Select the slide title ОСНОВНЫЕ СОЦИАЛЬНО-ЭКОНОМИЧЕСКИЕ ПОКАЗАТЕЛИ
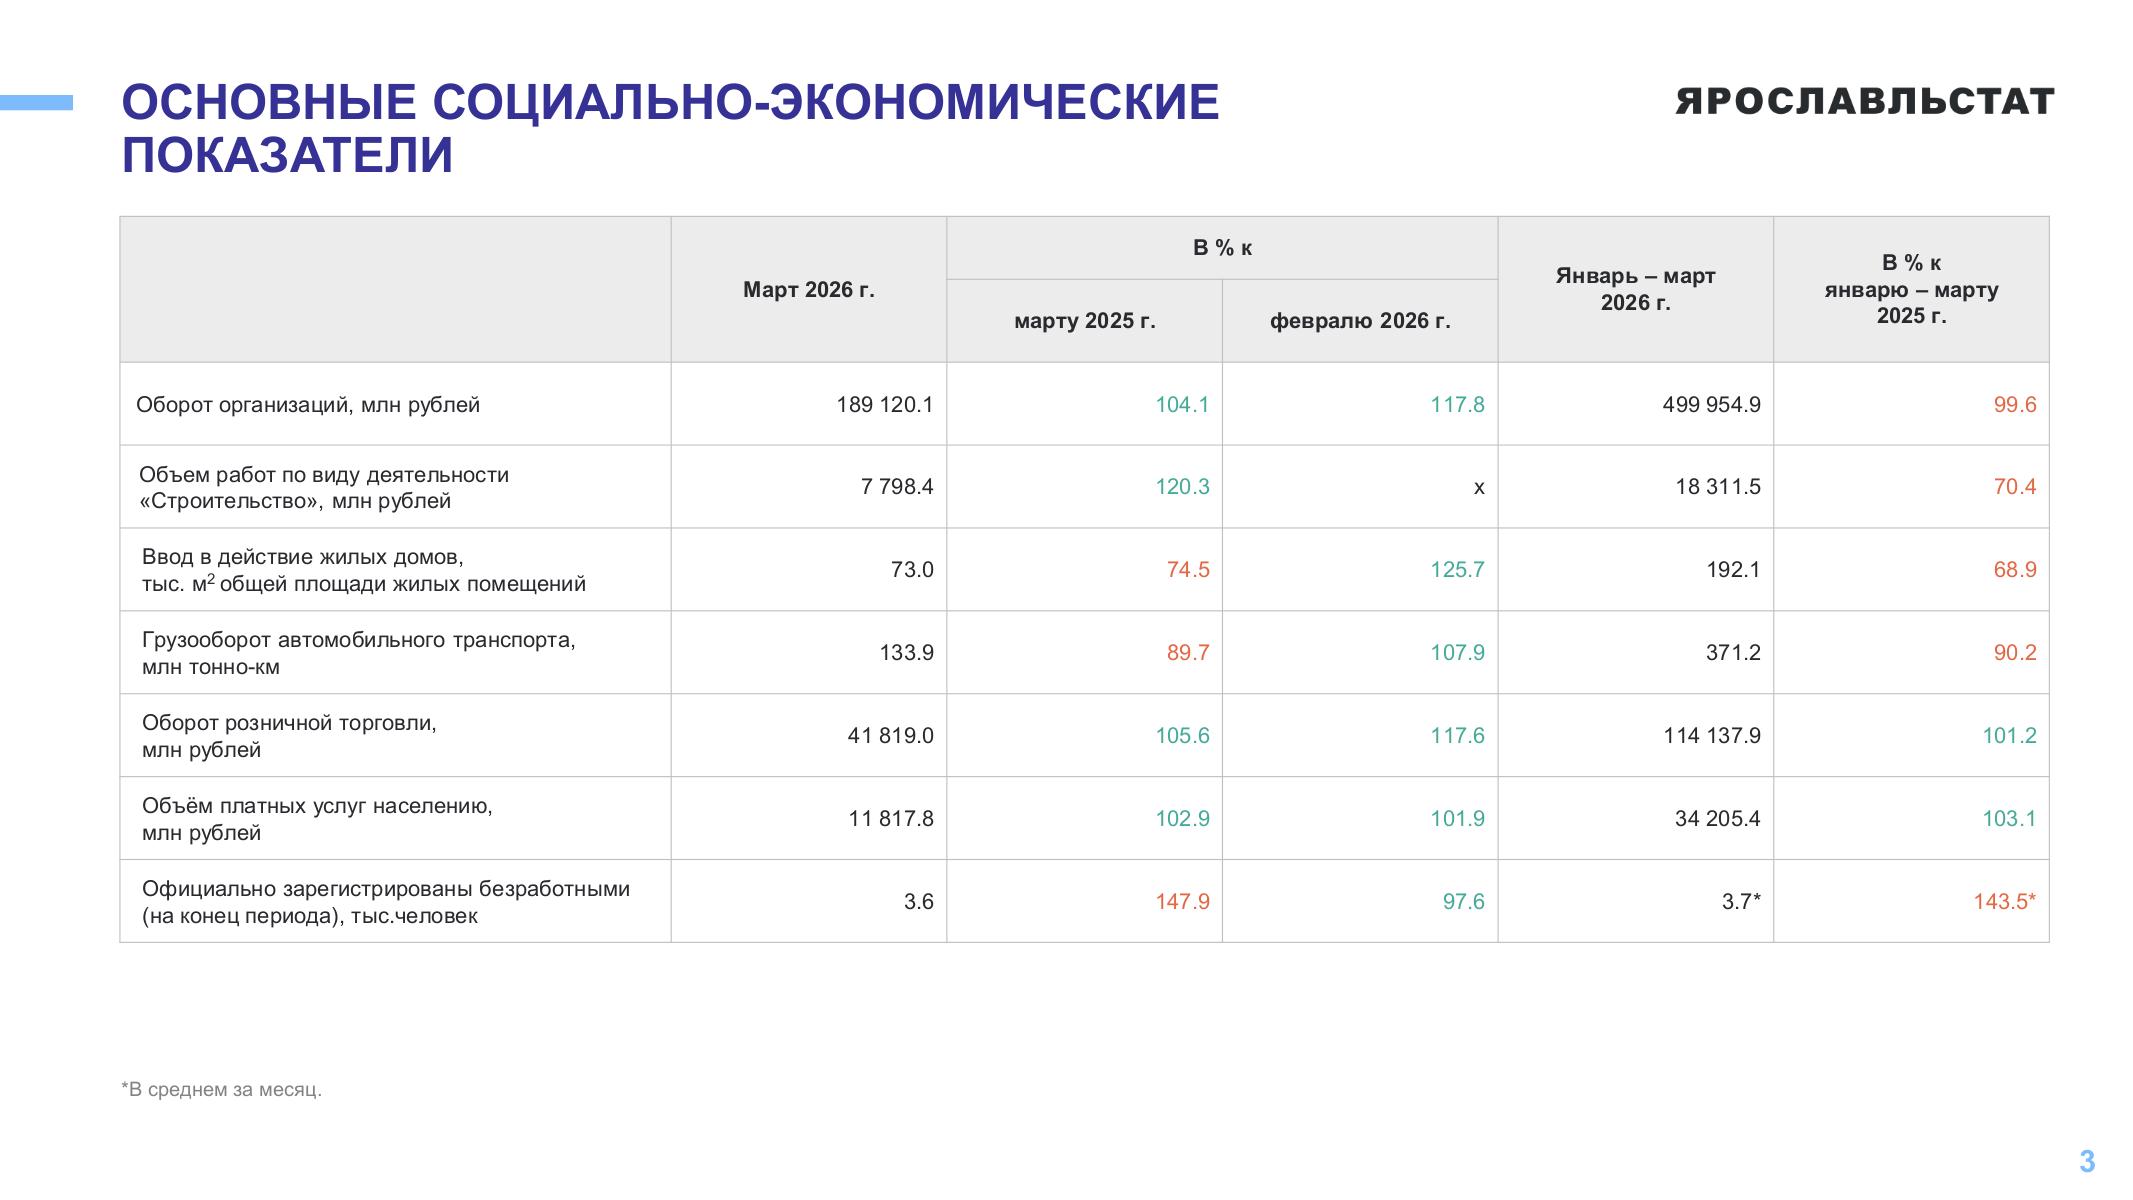 point(670,129)
